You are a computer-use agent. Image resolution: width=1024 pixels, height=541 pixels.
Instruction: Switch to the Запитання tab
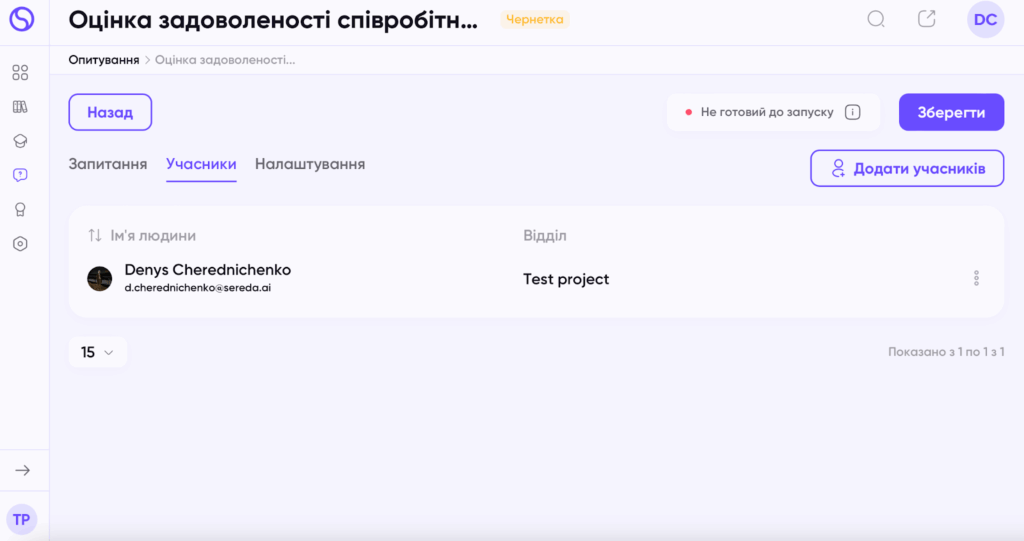pos(108,164)
